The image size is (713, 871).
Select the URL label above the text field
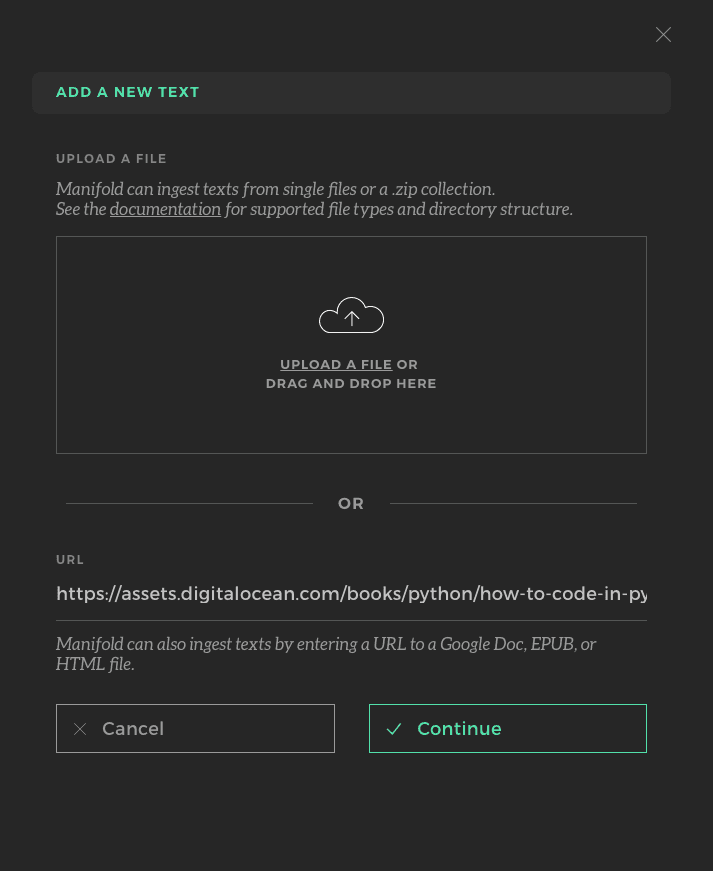pos(70,560)
